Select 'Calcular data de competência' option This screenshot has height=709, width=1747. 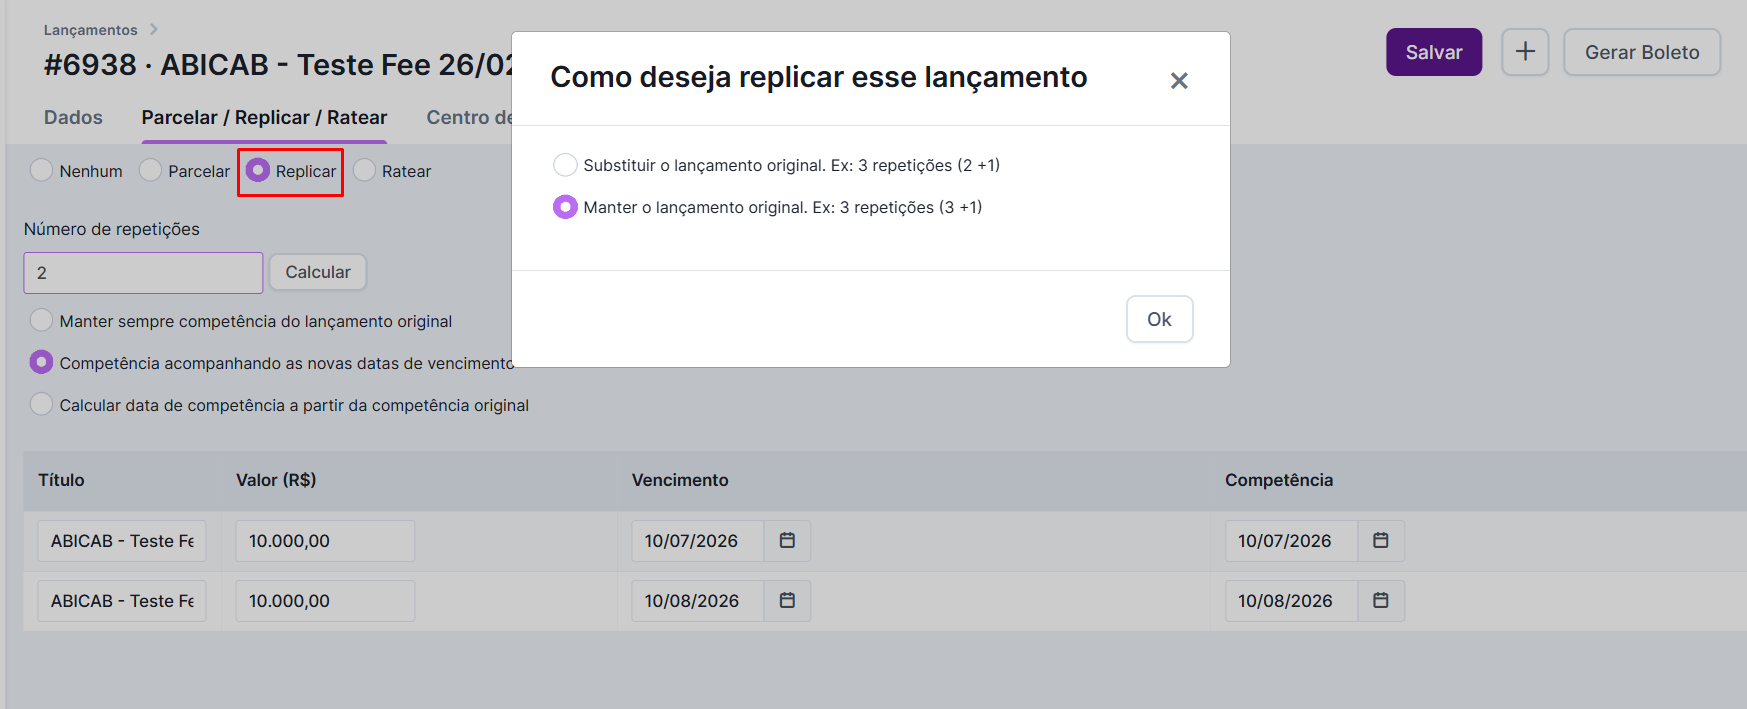41,405
